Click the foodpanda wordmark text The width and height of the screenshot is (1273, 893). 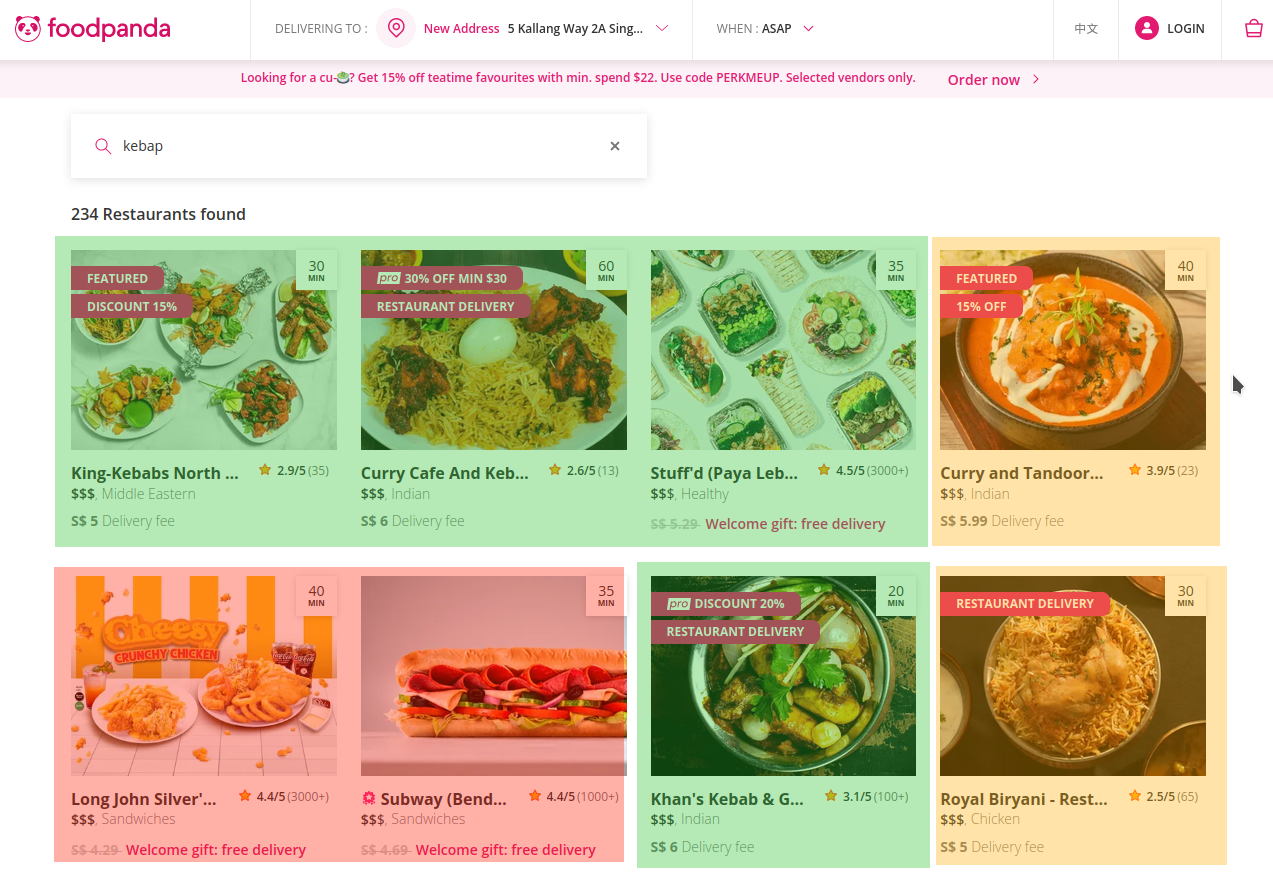coord(109,29)
